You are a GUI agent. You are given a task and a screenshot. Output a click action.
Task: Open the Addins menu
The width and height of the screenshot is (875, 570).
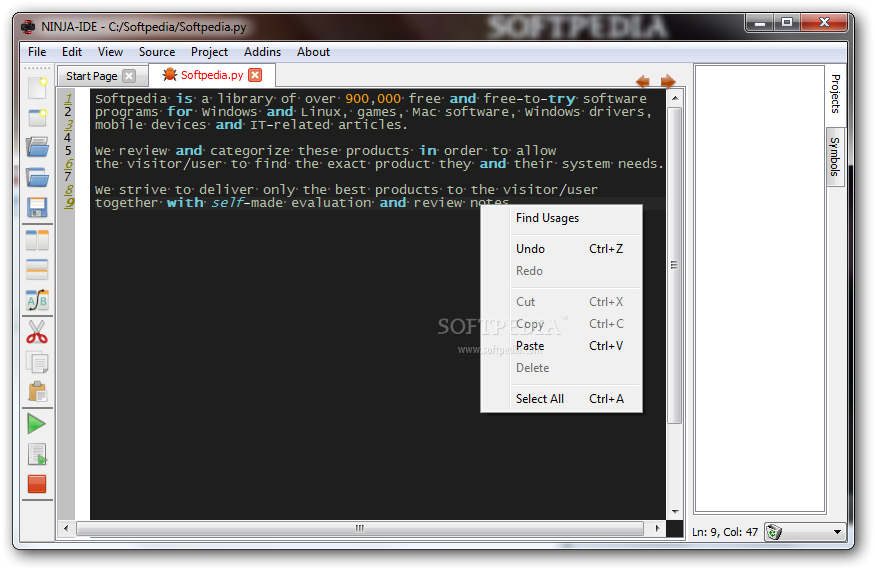[x=262, y=52]
